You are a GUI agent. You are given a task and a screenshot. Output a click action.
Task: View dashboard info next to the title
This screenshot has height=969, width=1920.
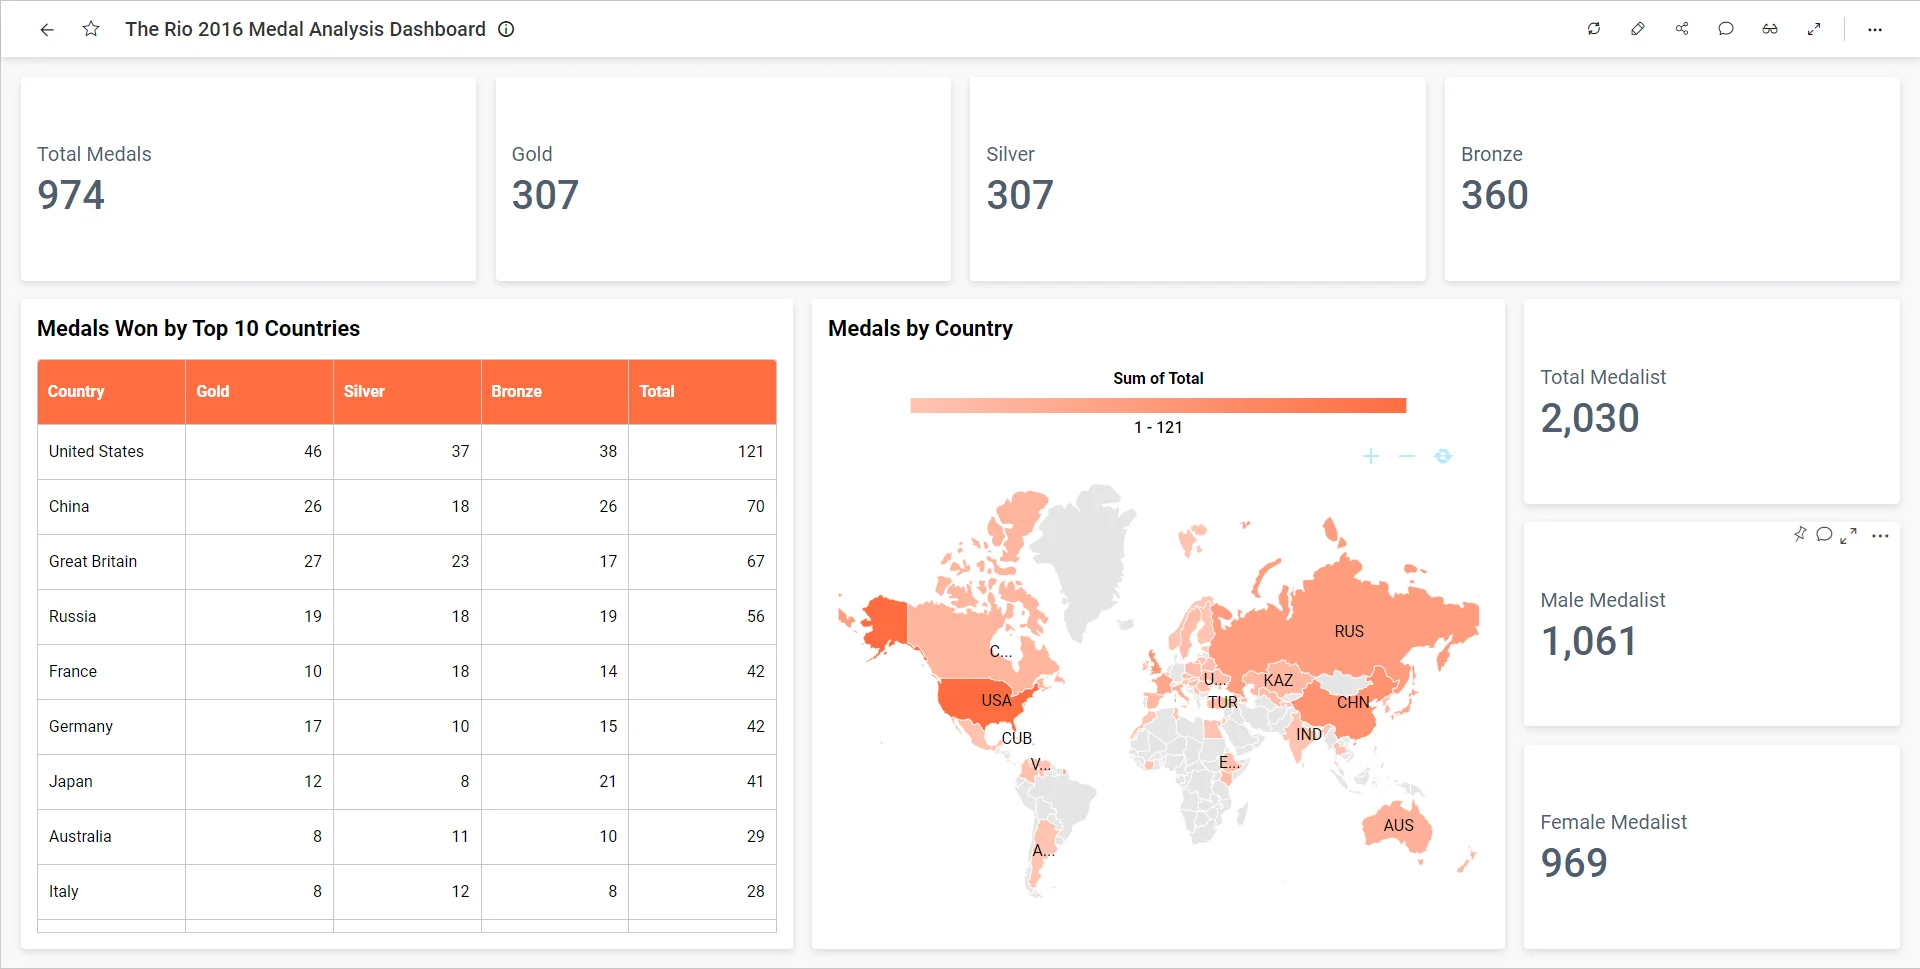click(506, 29)
